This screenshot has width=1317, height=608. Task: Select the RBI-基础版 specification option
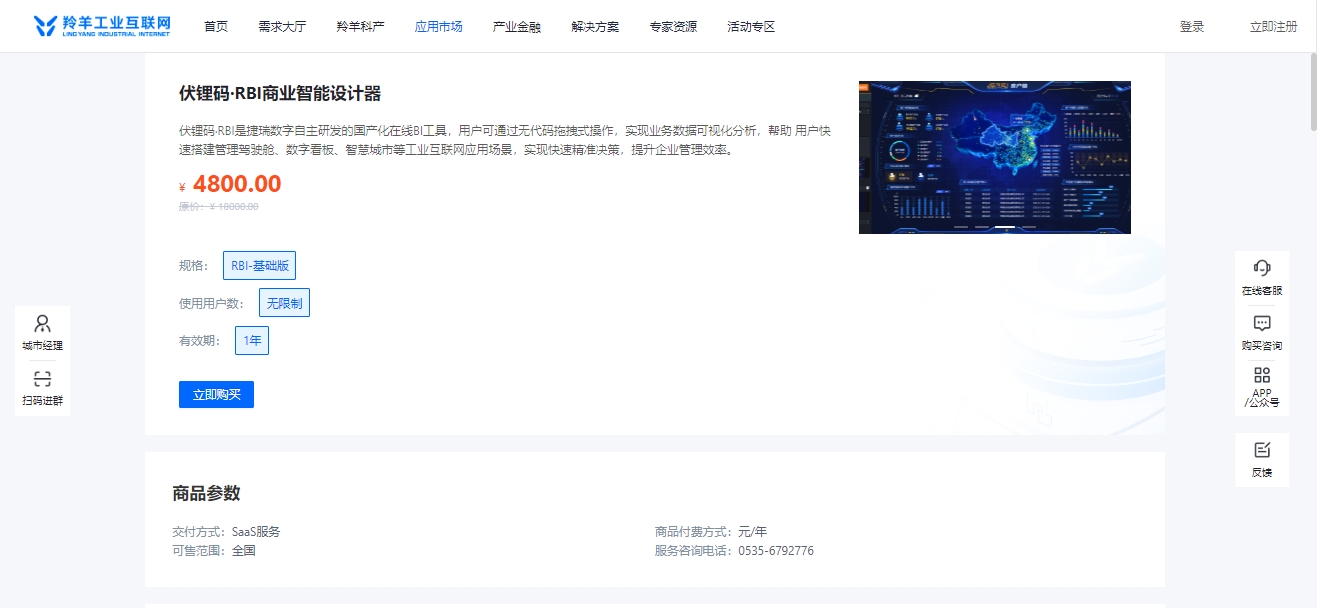[261, 265]
